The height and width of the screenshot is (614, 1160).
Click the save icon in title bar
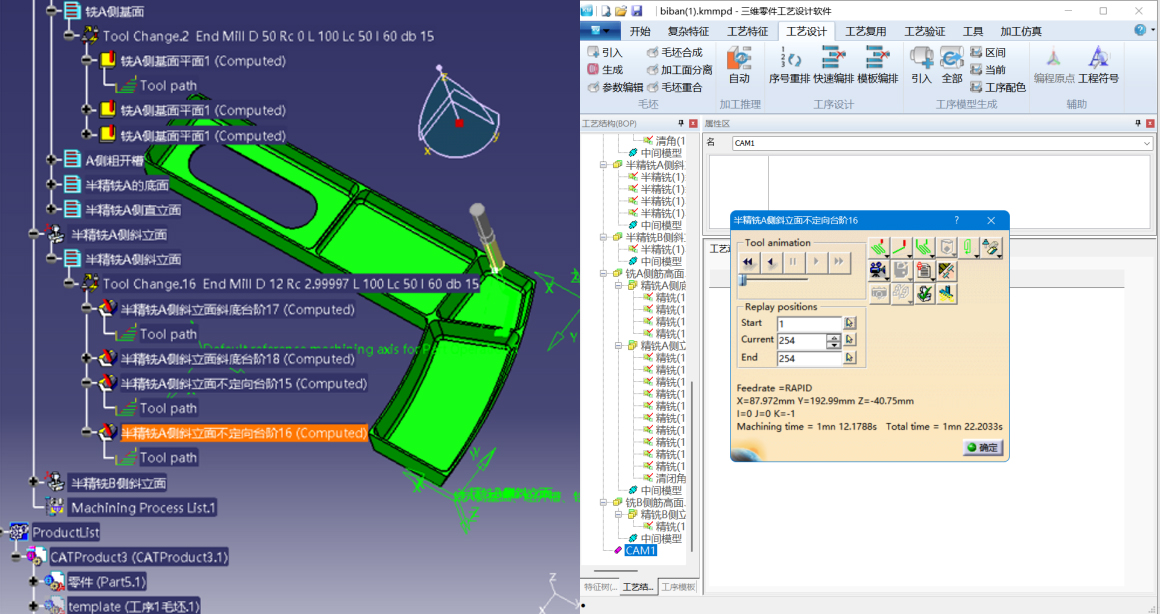tap(636, 10)
